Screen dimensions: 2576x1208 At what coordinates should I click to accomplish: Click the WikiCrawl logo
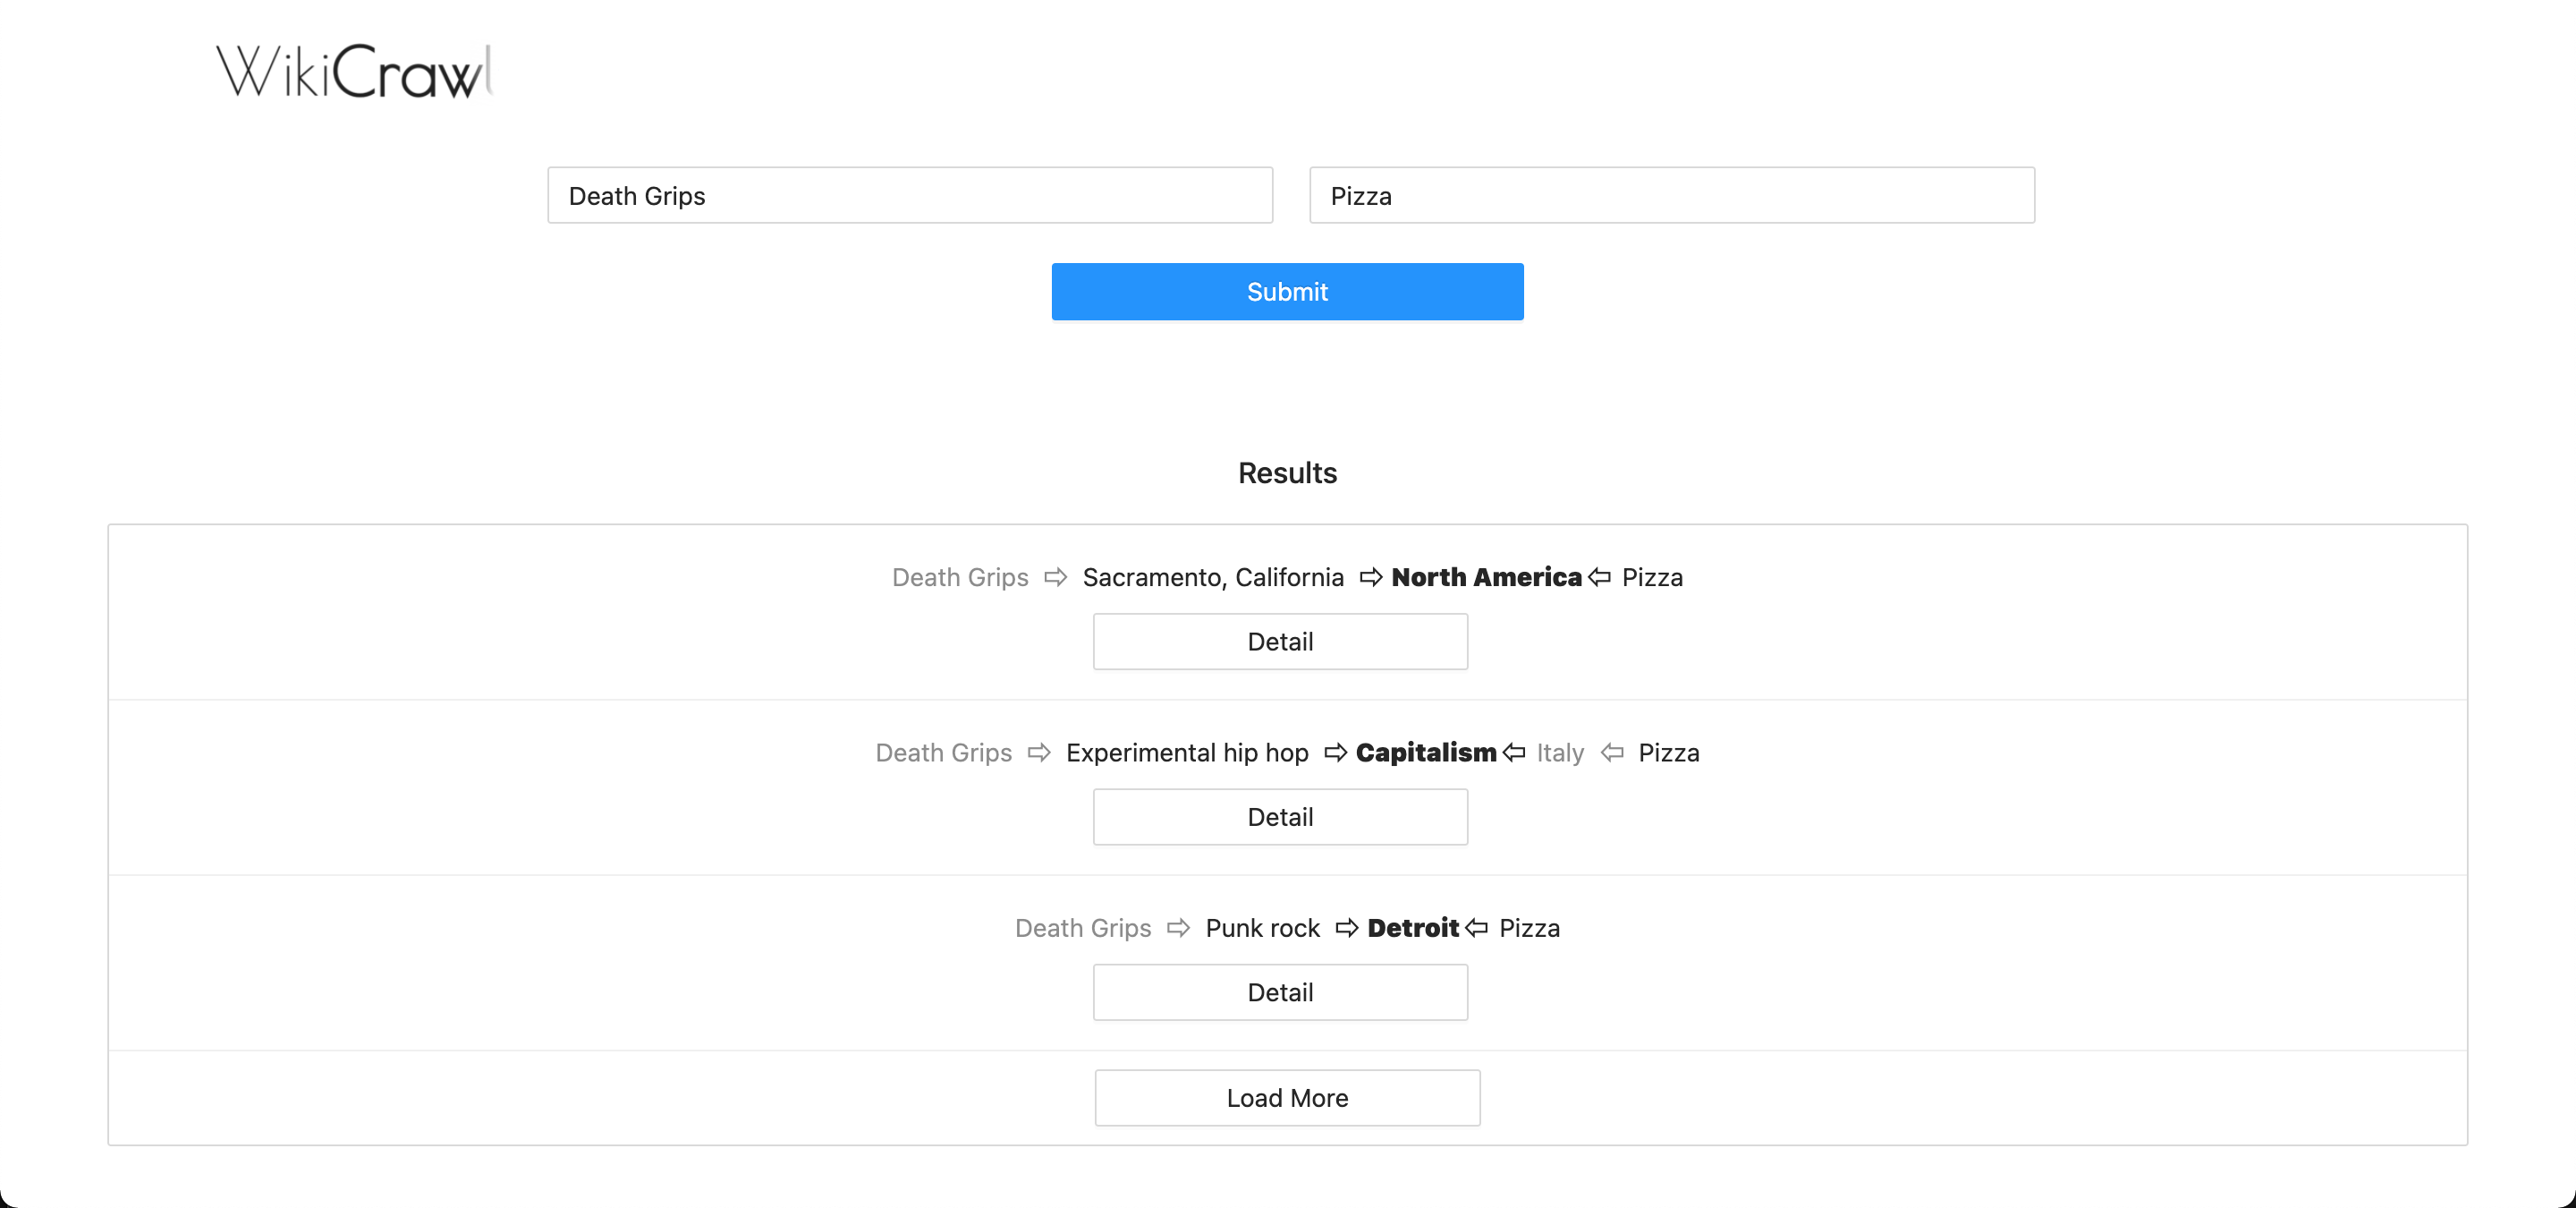[355, 71]
